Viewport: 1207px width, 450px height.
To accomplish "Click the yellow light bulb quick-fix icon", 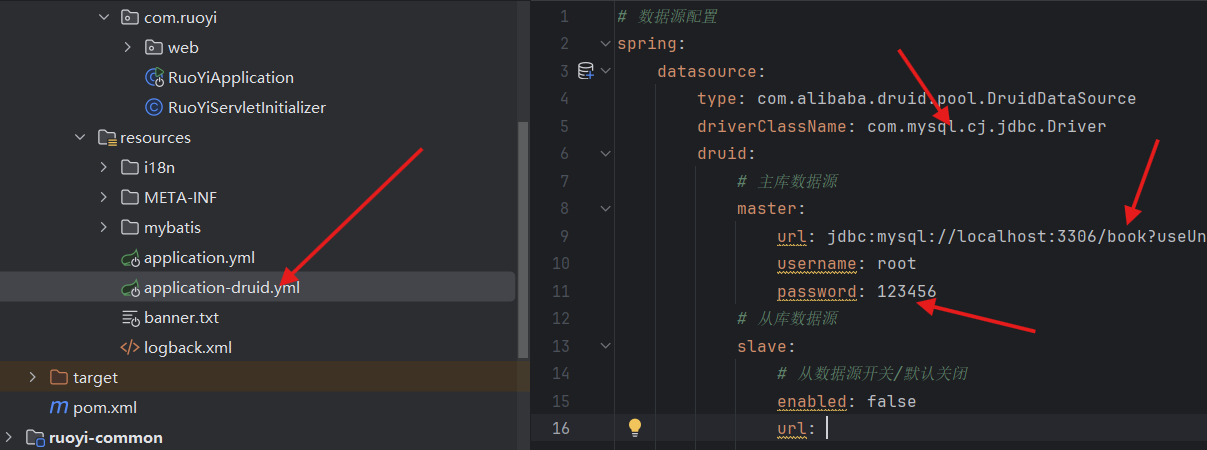I will click(x=635, y=428).
